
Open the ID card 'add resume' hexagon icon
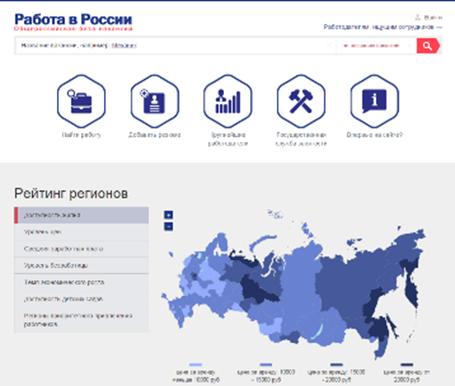(x=155, y=101)
